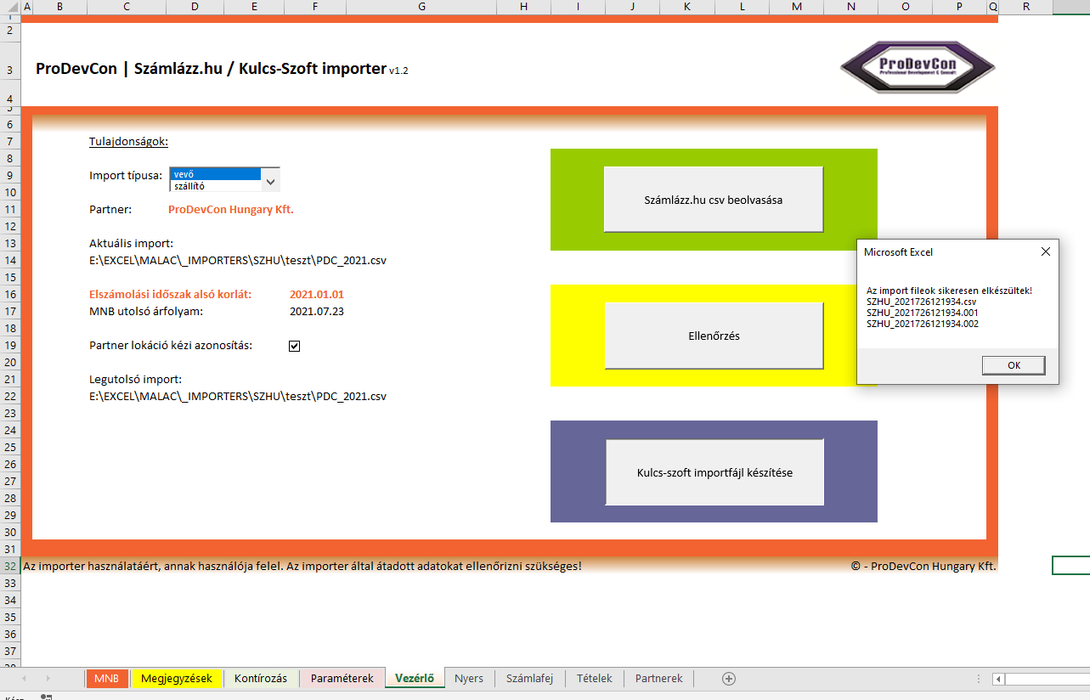Click previous sheet navigation arrow
This screenshot has height=700, width=1090.
pos(24,678)
